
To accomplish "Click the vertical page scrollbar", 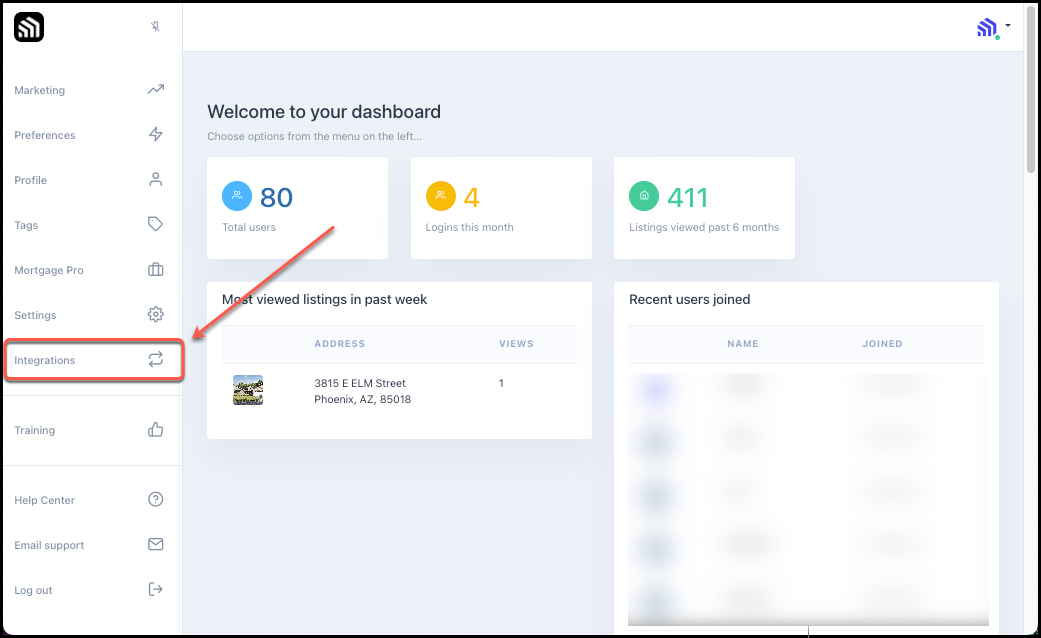I will click(x=1032, y=110).
